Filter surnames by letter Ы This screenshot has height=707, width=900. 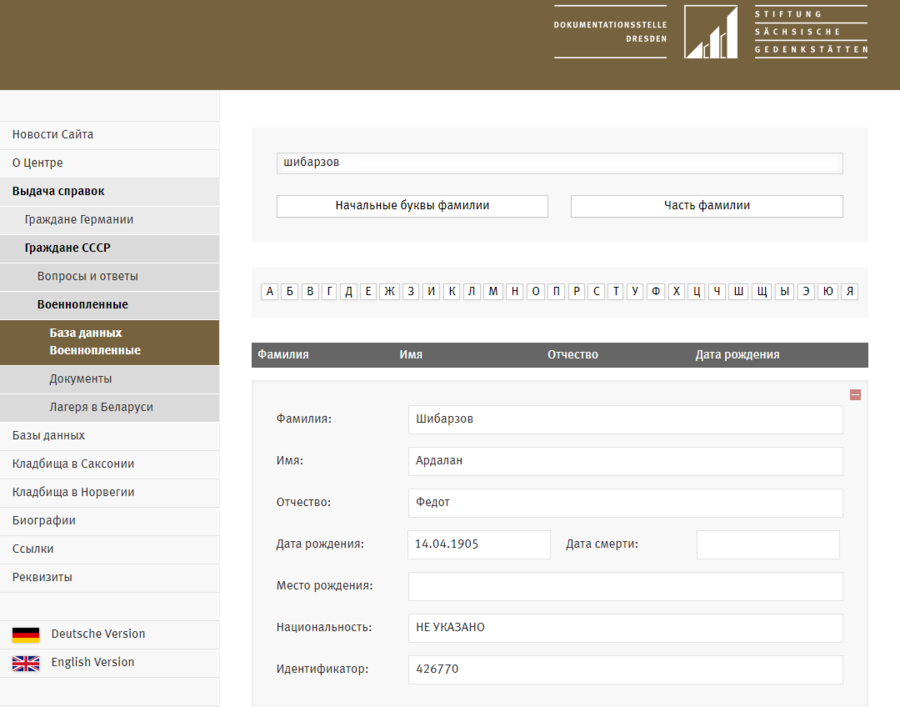coord(784,292)
